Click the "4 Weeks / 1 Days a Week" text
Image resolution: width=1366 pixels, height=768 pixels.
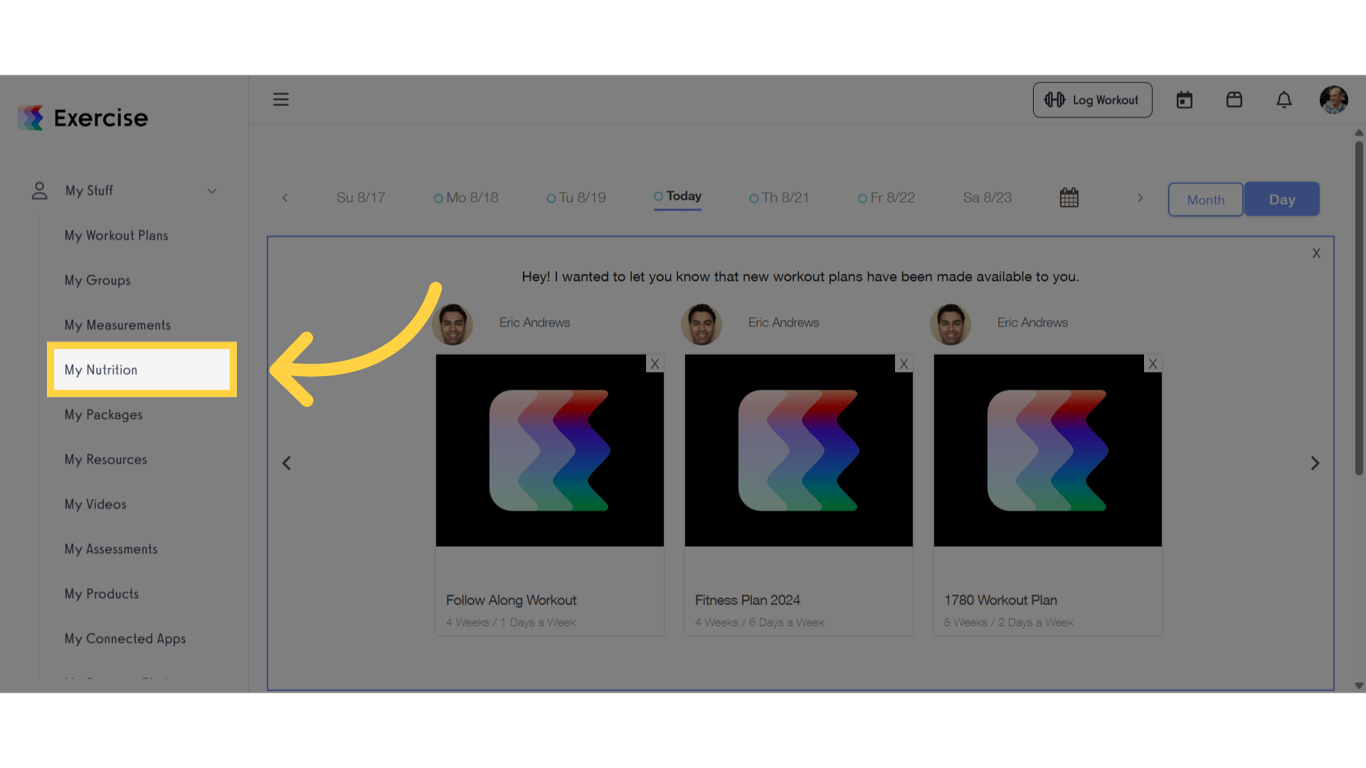(x=511, y=622)
